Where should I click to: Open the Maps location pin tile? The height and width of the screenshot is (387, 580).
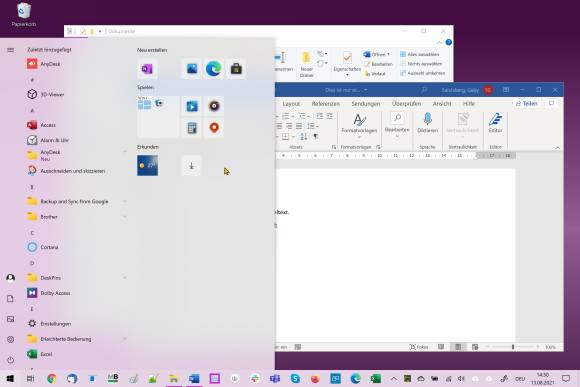(x=214, y=128)
